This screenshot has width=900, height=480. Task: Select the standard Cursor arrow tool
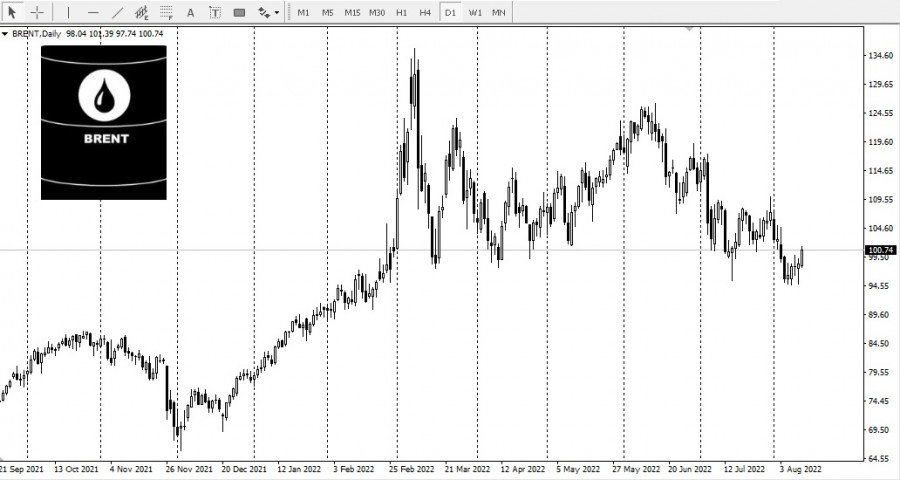pos(12,12)
